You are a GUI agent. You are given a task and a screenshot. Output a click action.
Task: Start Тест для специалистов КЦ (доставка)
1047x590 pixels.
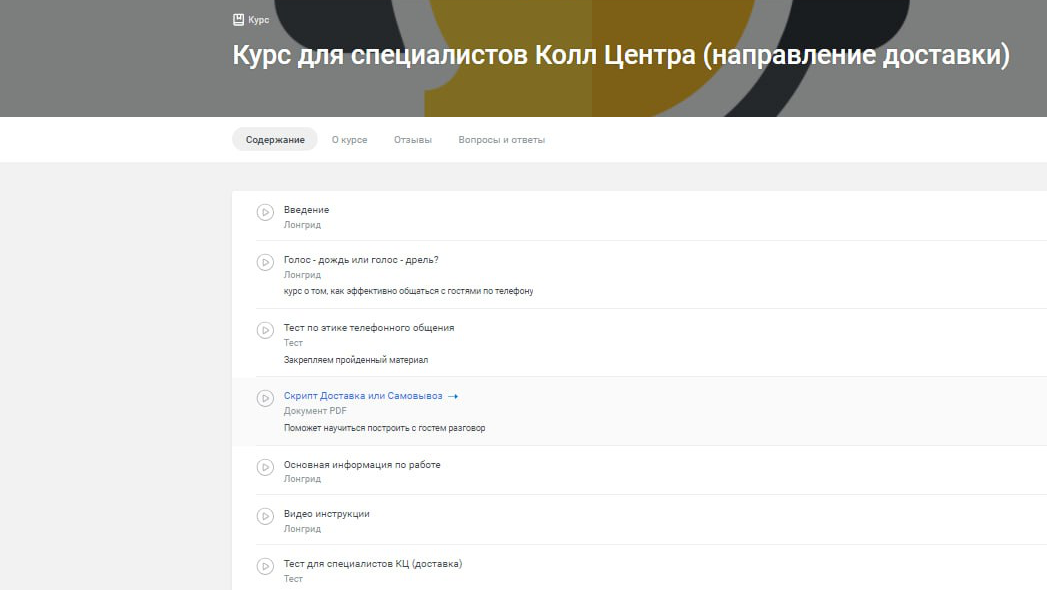click(x=372, y=564)
